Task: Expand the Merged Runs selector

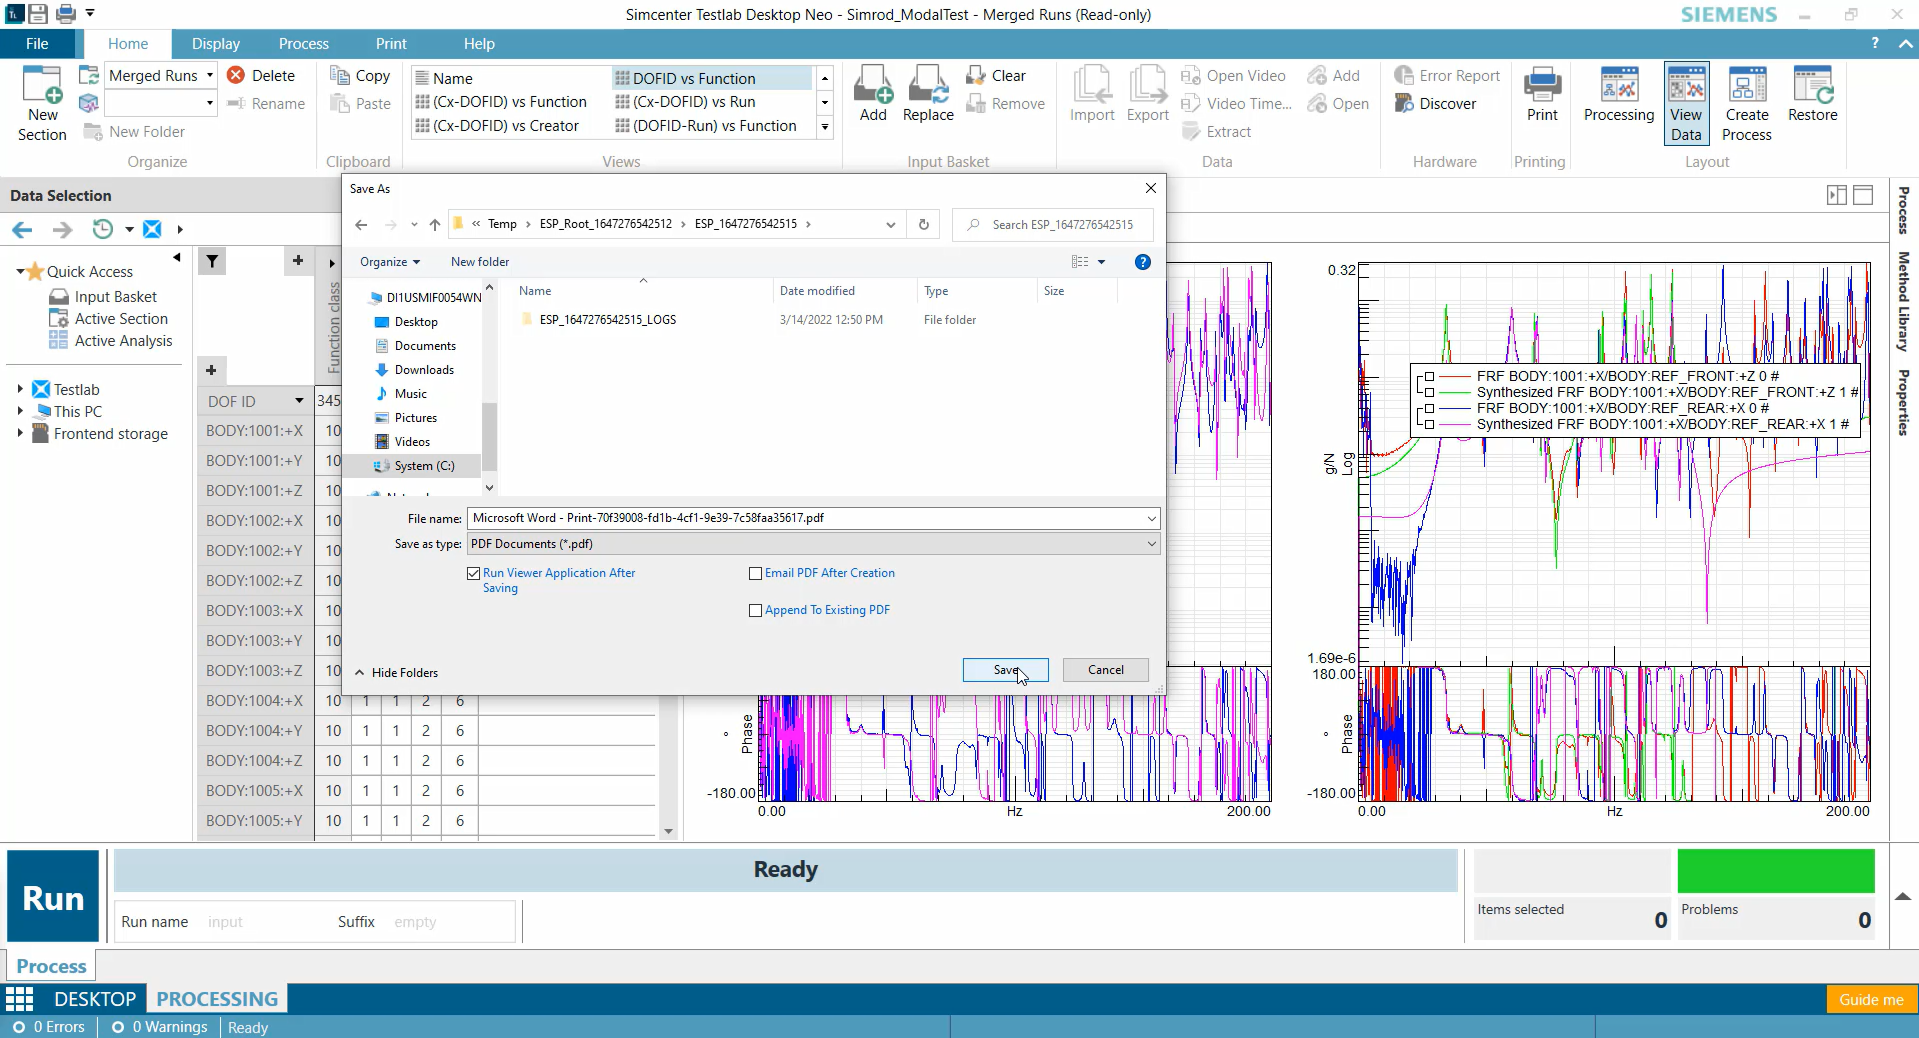Action: [209, 75]
